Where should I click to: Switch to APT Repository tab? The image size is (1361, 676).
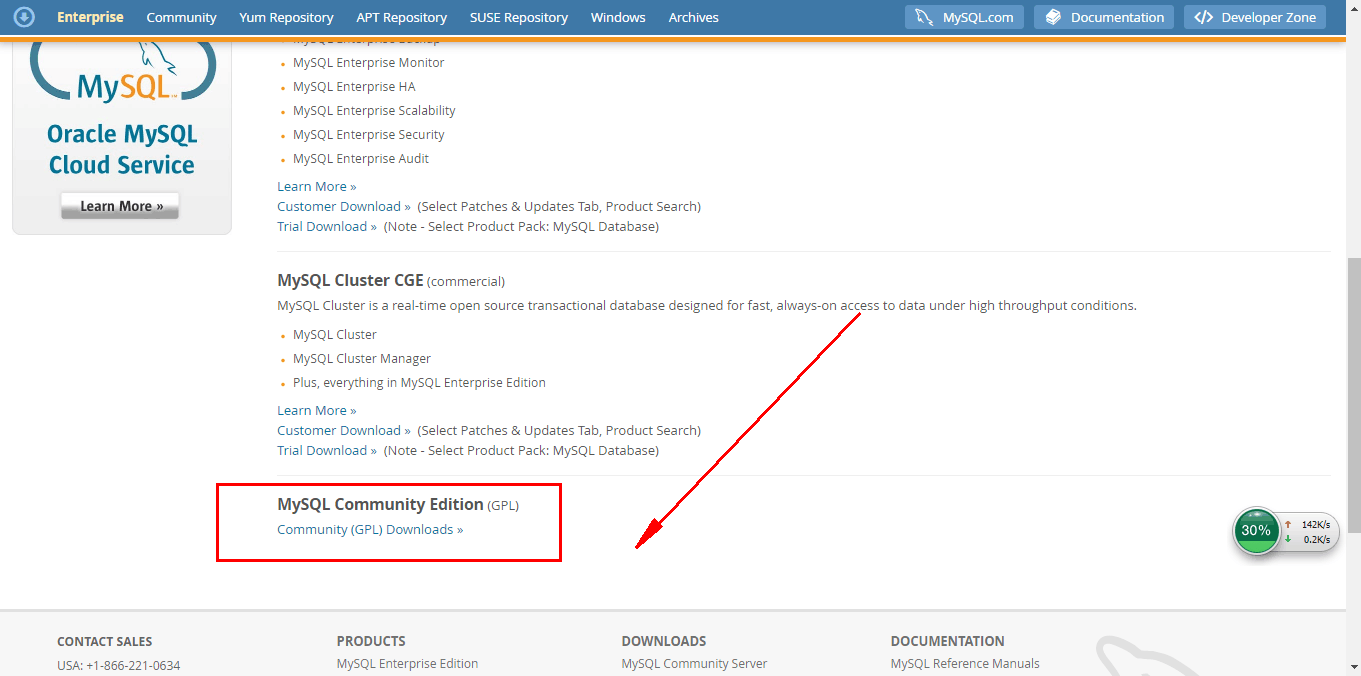pos(401,17)
